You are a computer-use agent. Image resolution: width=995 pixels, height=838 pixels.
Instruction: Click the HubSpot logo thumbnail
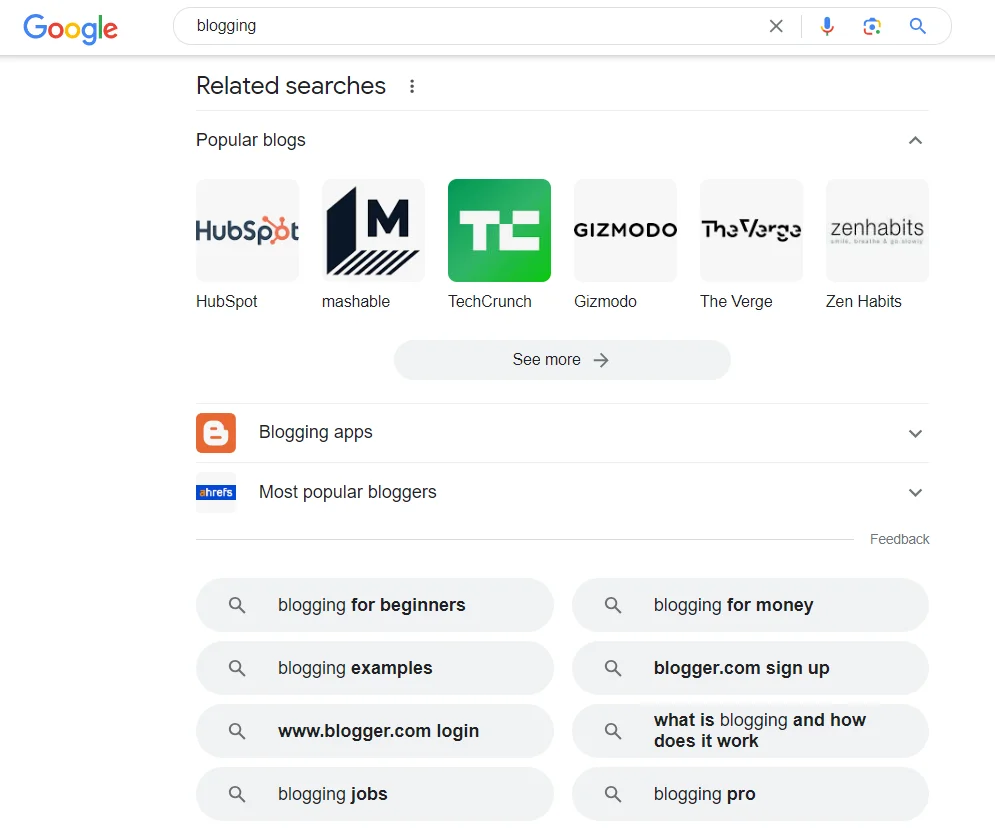click(247, 230)
